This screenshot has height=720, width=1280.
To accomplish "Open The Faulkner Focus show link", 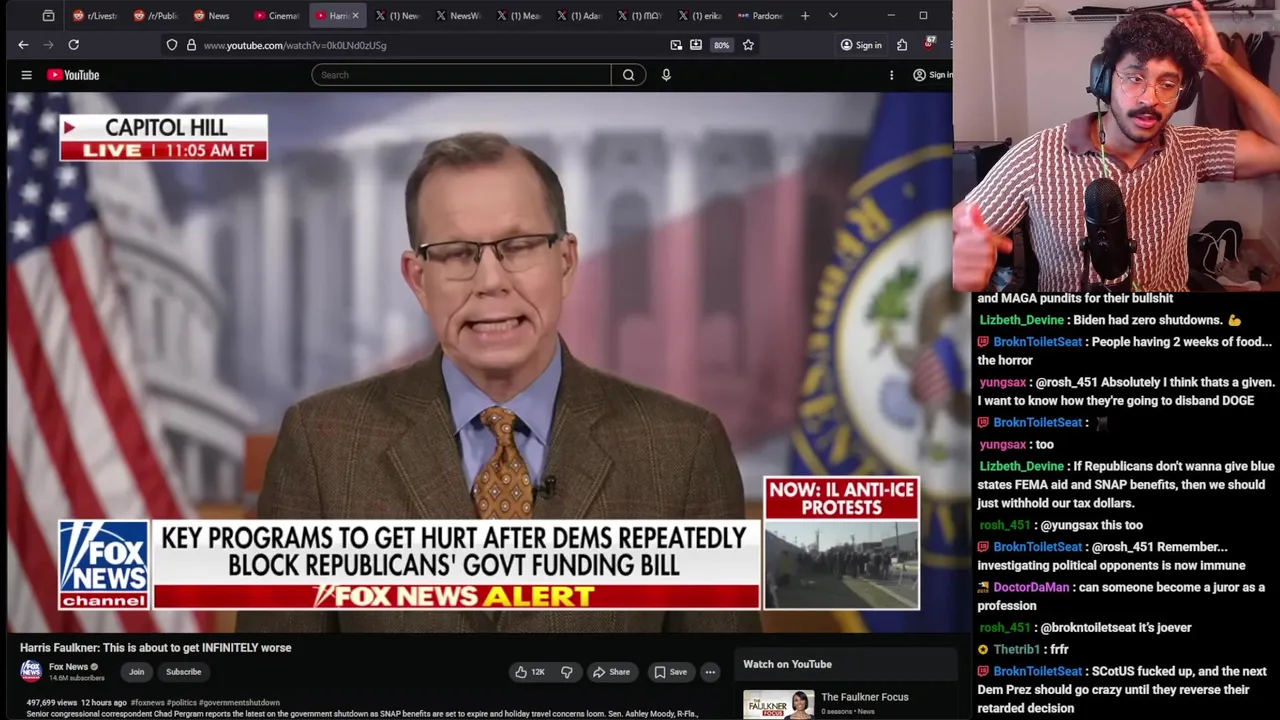I will (x=865, y=697).
